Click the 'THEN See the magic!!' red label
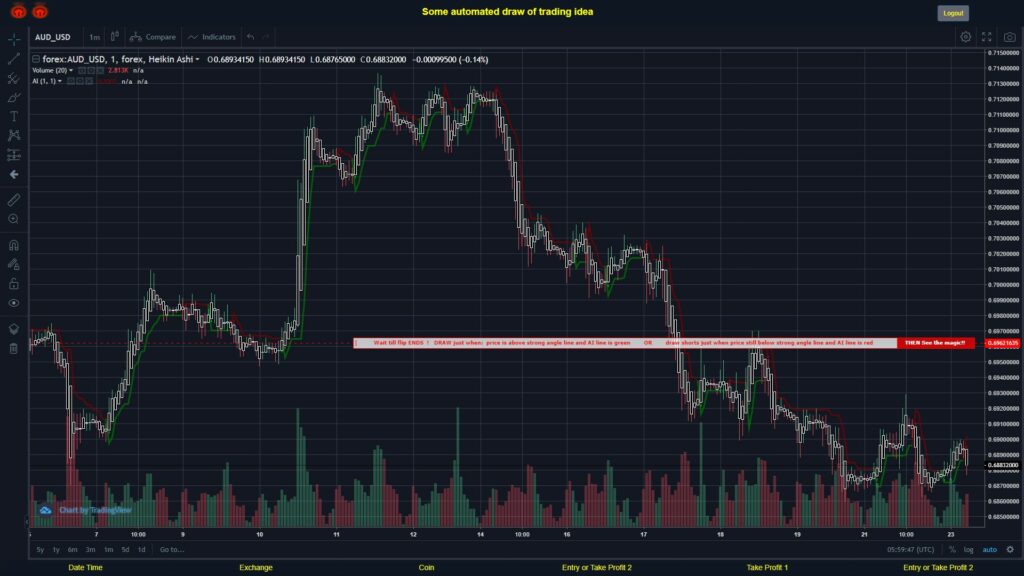The width and height of the screenshot is (1024, 576). tap(935, 343)
